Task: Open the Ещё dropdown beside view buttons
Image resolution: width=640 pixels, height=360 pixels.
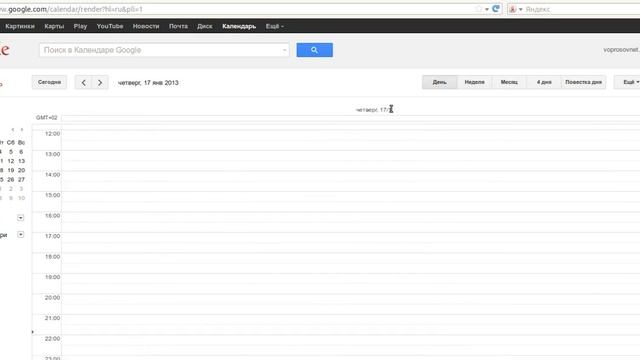Action: pyautogui.click(x=630, y=82)
